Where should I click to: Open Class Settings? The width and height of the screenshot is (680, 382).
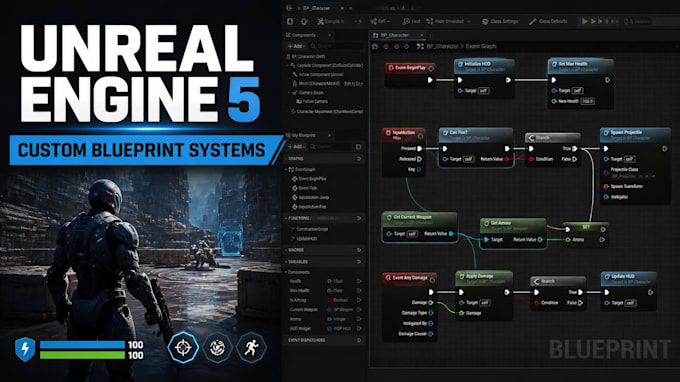click(500, 21)
